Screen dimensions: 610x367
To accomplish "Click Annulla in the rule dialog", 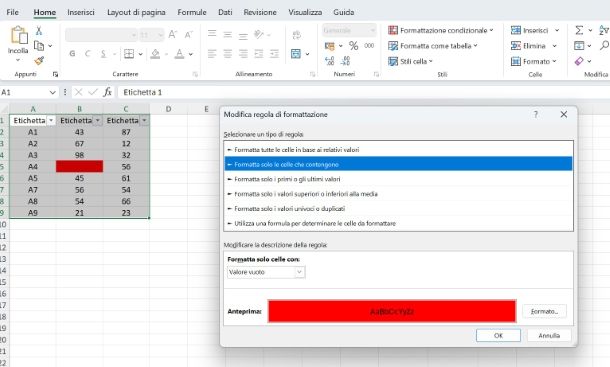I will (549, 335).
